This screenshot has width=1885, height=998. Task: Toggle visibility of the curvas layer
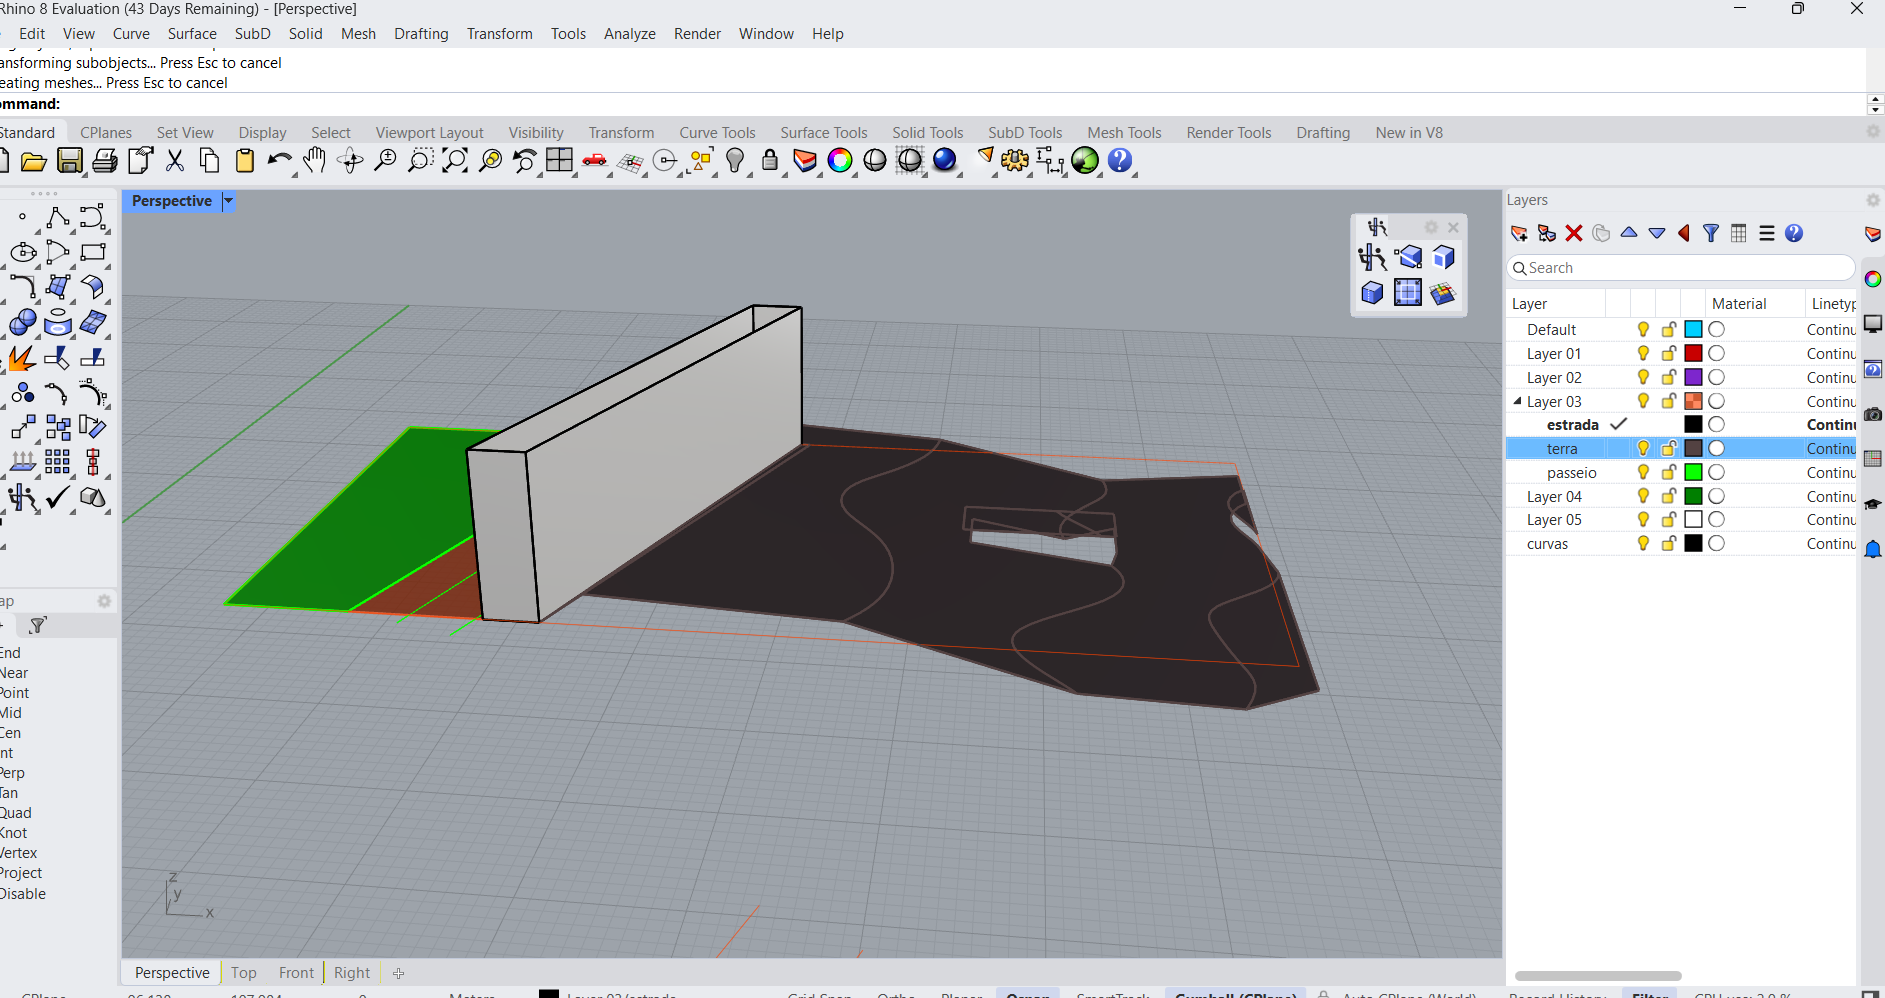coord(1643,543)
